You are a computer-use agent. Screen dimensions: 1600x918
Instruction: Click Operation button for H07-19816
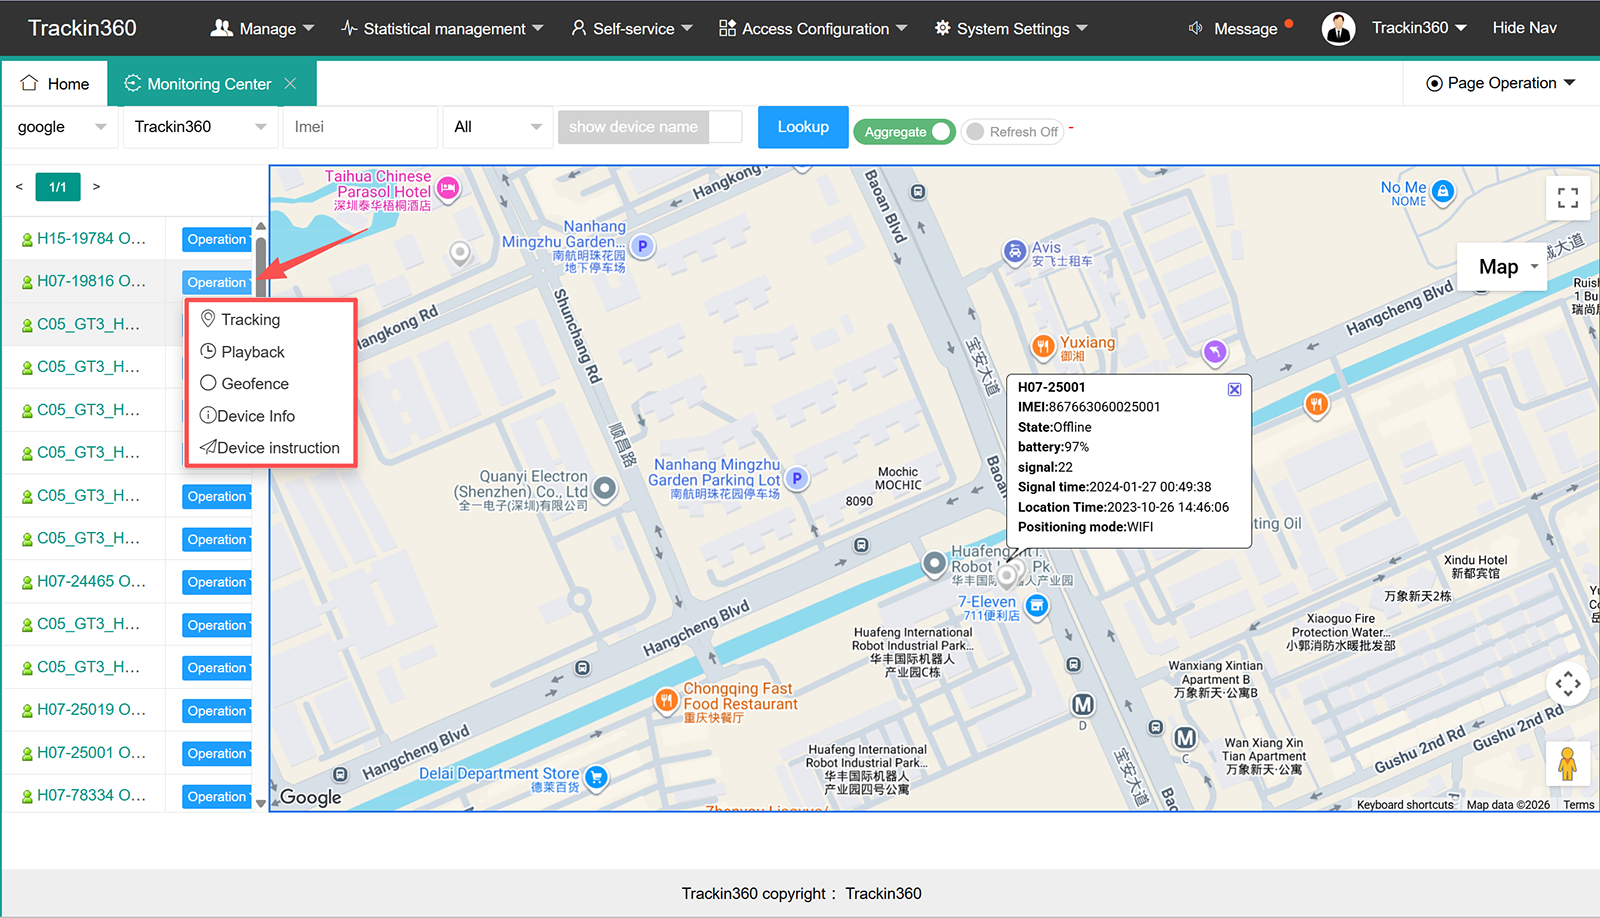(216, 282)
